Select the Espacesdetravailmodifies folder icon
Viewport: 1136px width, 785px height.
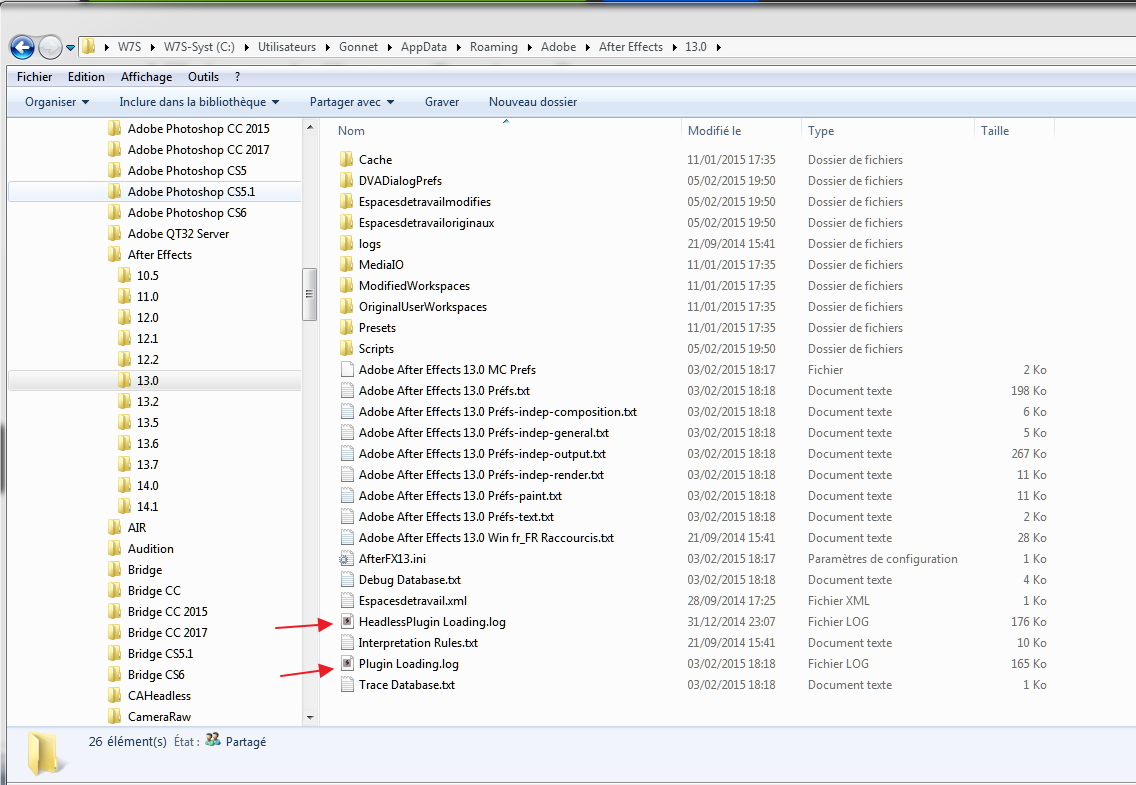(x=347, y=201)
